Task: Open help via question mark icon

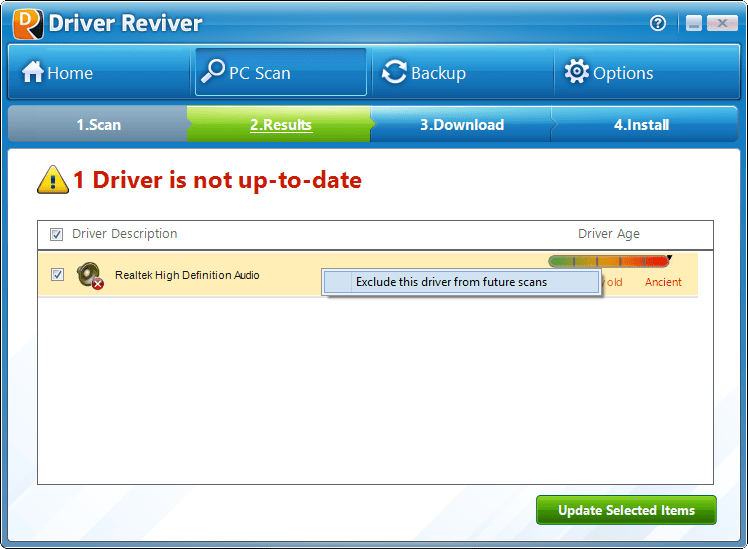Action: (658, 23)
